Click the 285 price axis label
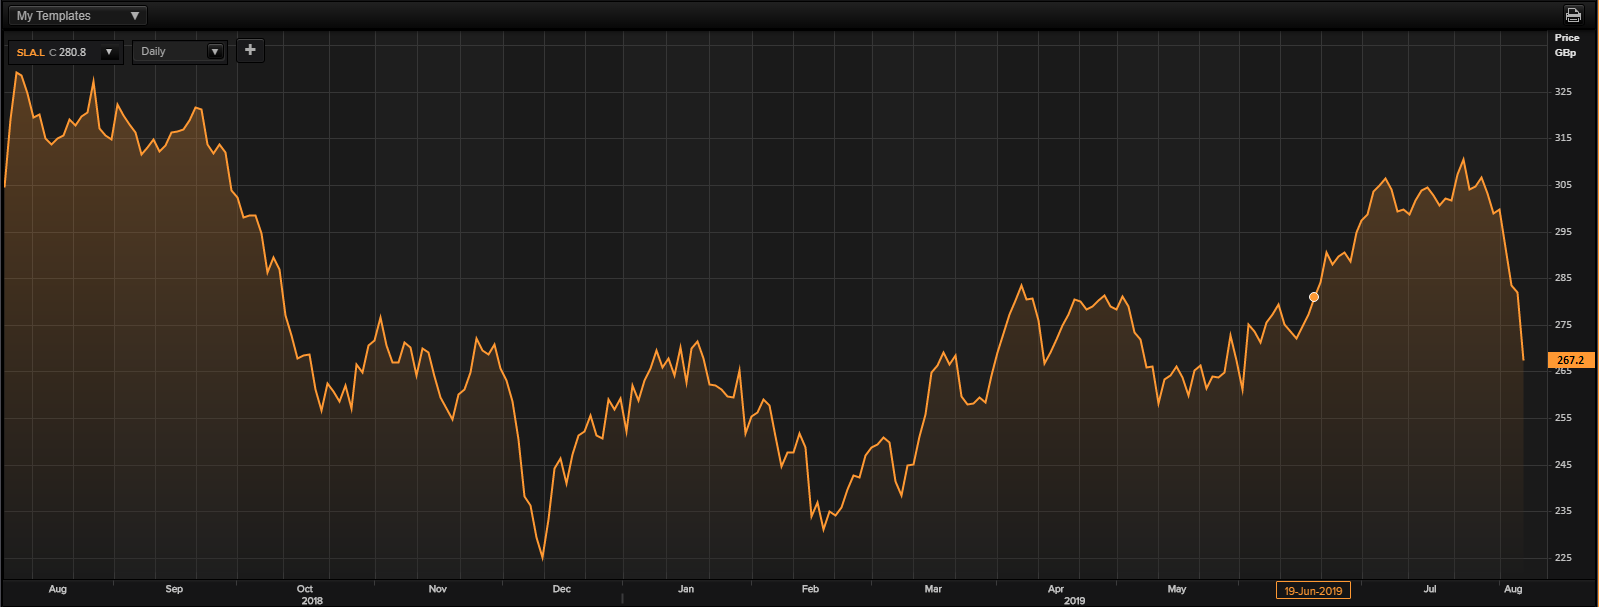The image size is (1599, 607). pyautogui.click(x=1563, y=278)
